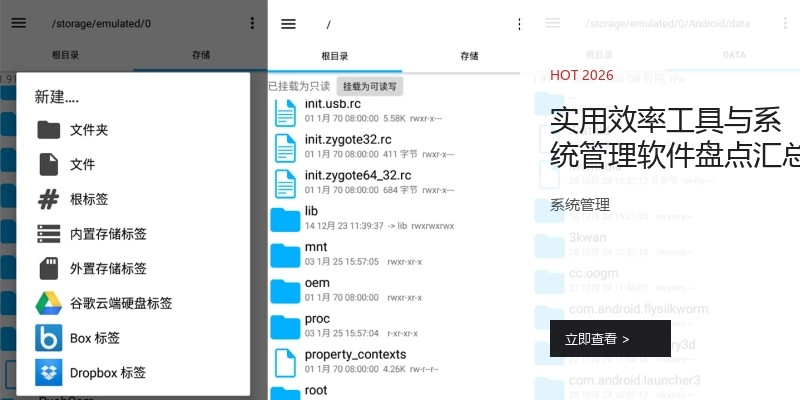The height and width of the screenshot is (400, 800).
Task: Click the document icon of init.zygote64_32.rc
Action: [x=285, y=184]
